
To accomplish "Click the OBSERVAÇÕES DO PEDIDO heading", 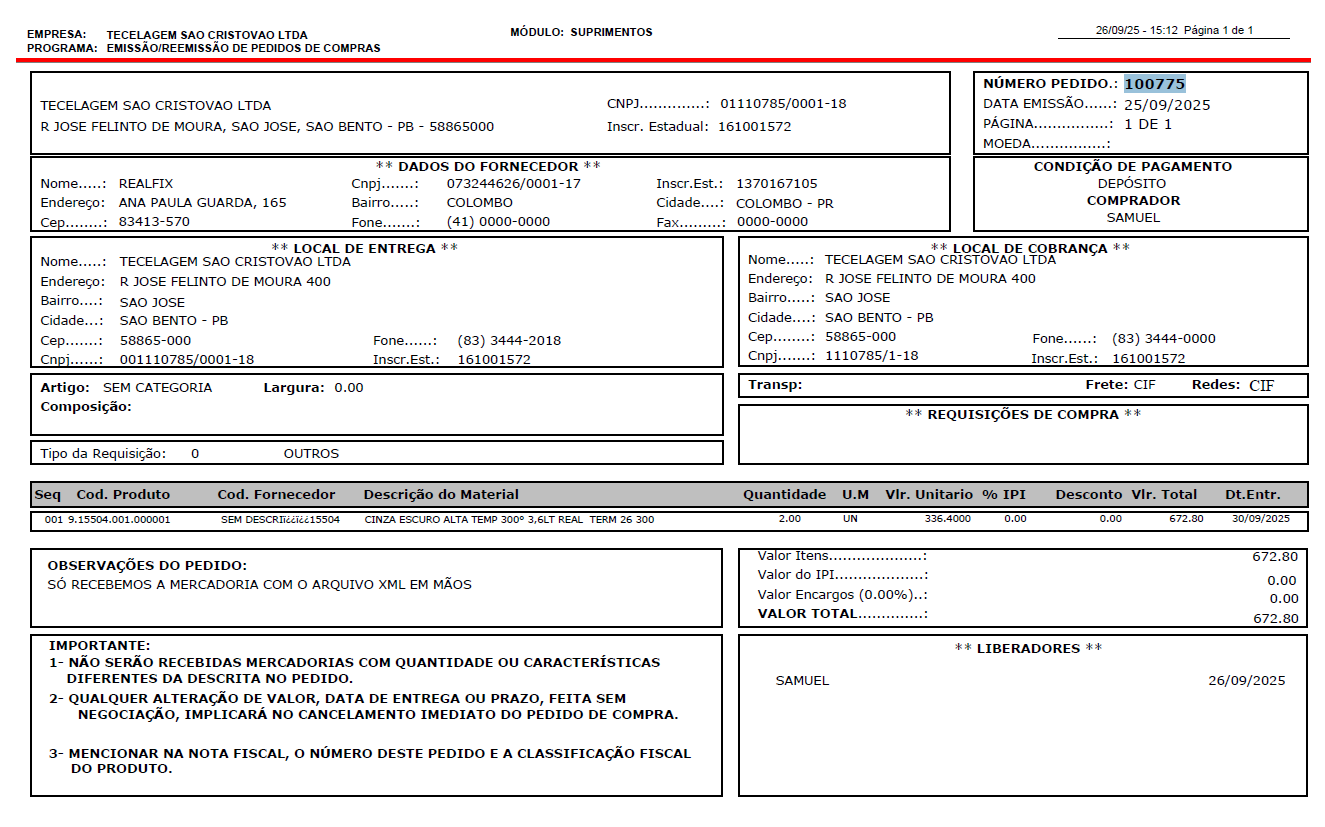I will pos(147,566).
